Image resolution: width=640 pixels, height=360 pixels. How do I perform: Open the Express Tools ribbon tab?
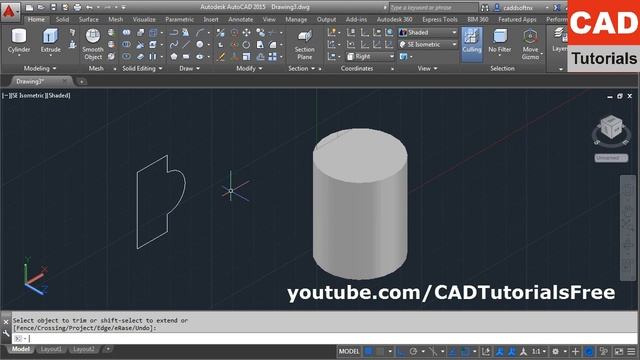440,19
